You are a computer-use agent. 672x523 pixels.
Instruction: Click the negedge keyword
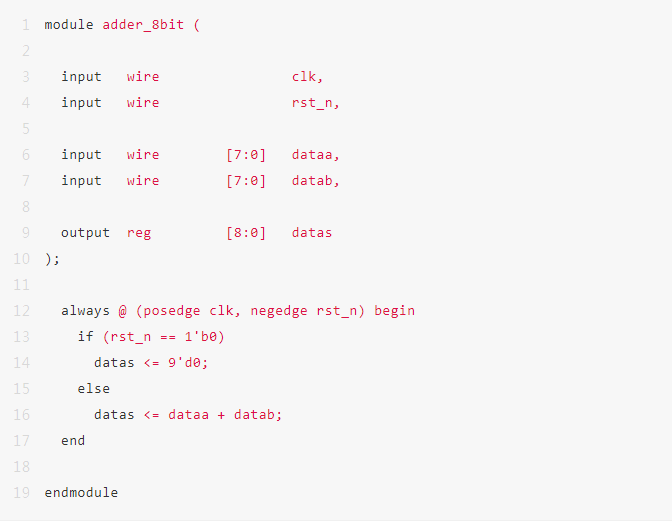pyautogui.click(x=279, y=311)
